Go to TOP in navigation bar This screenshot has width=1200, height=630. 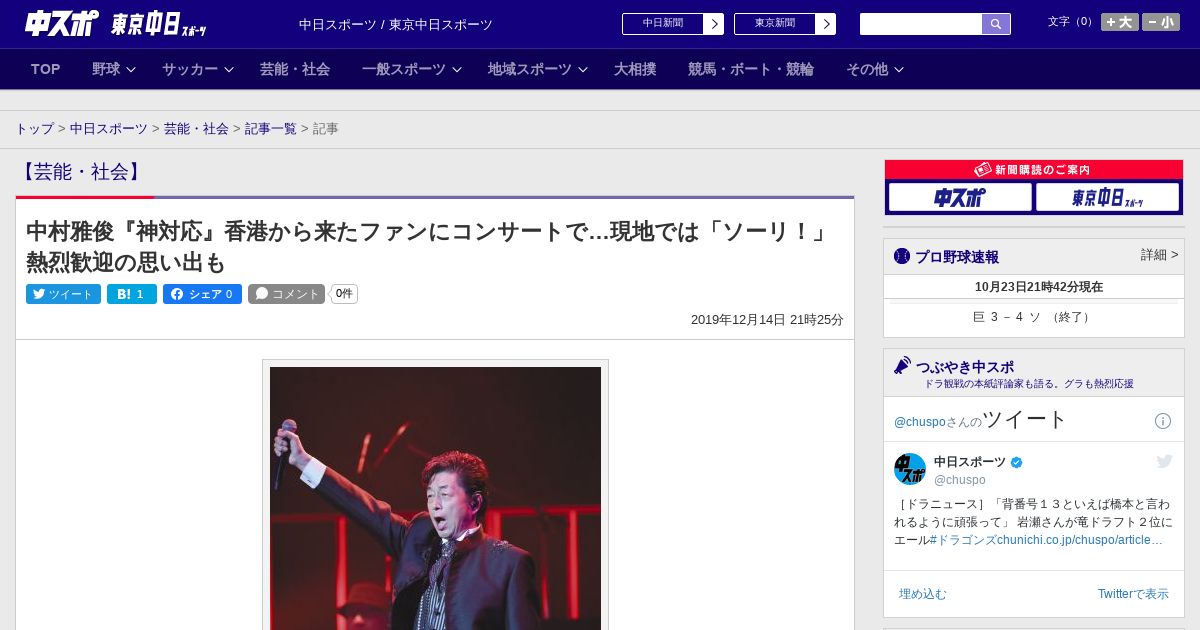[46, 69]
